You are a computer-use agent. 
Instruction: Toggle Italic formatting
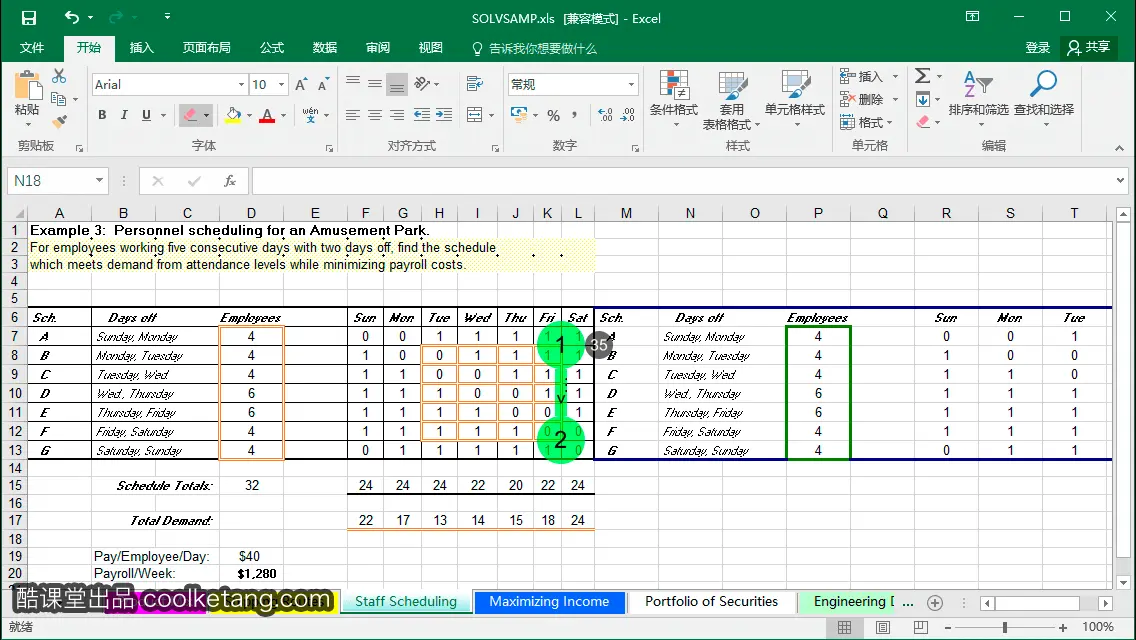point(124,115)
